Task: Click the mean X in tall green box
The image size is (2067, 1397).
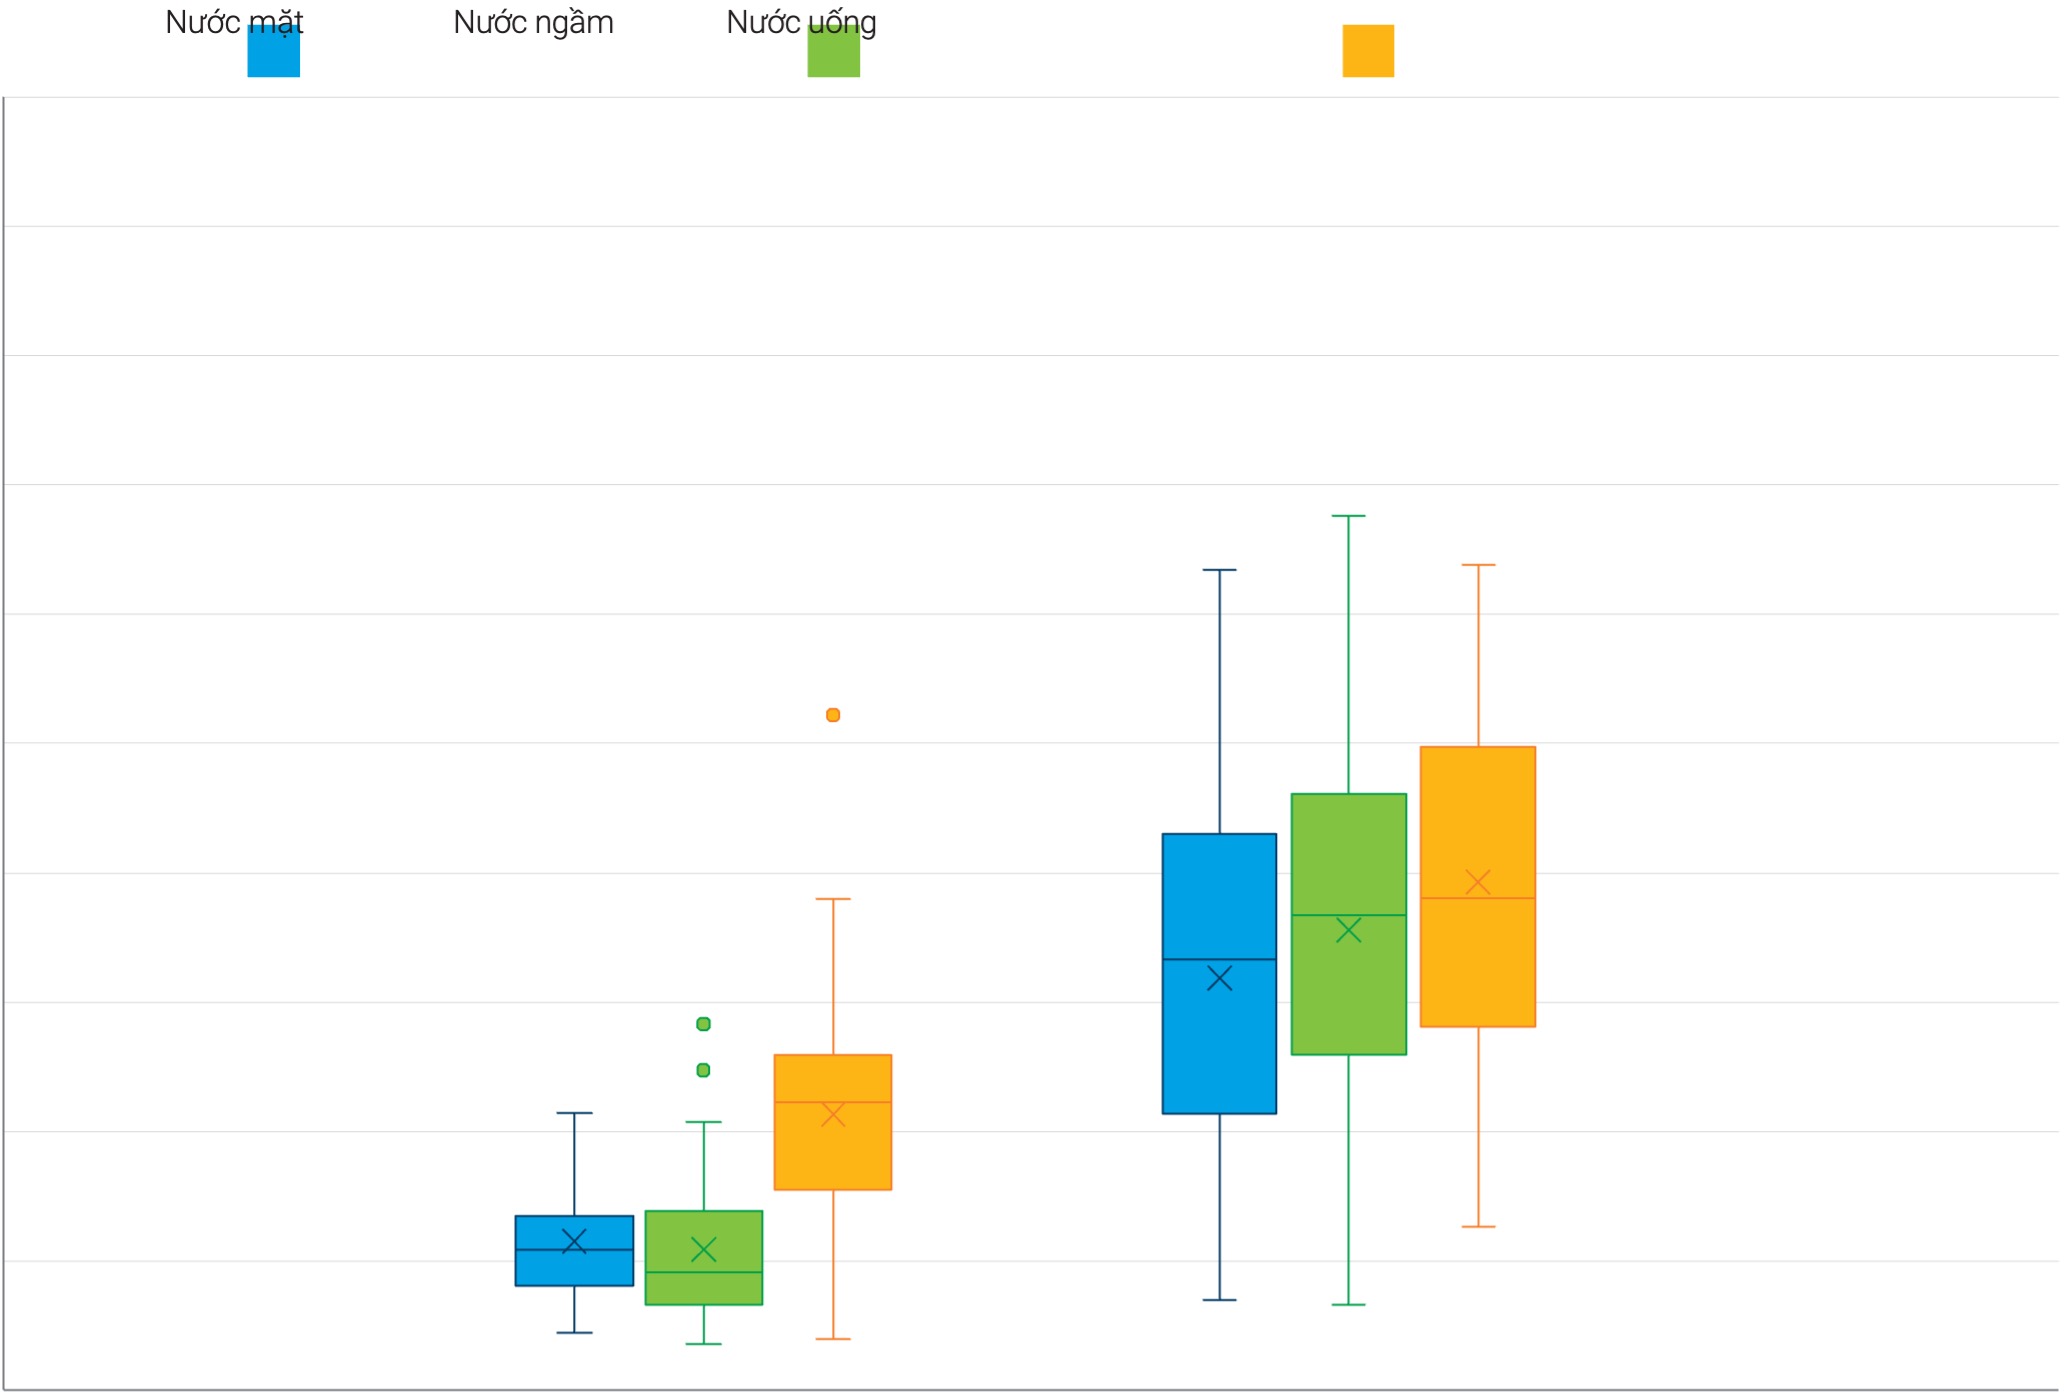Action: 1348,930
